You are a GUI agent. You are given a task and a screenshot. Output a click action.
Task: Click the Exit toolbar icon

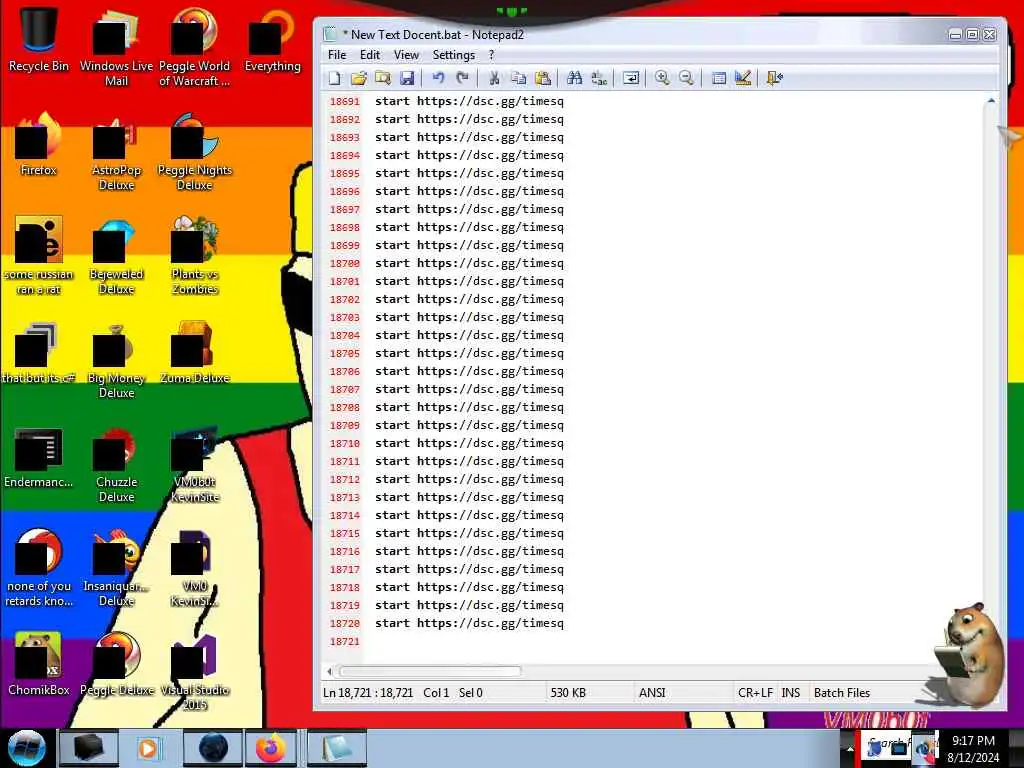(x=775, y=78)
